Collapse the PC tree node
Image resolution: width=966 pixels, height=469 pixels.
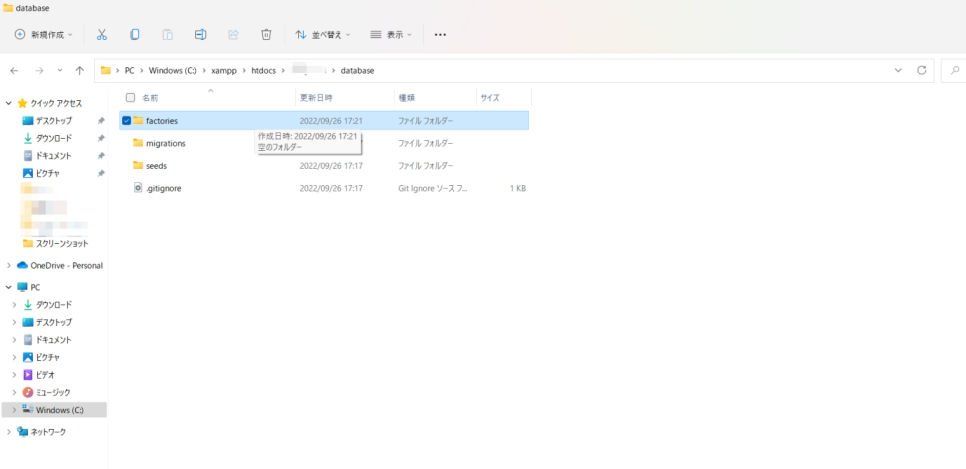click(x=9, y=287)
